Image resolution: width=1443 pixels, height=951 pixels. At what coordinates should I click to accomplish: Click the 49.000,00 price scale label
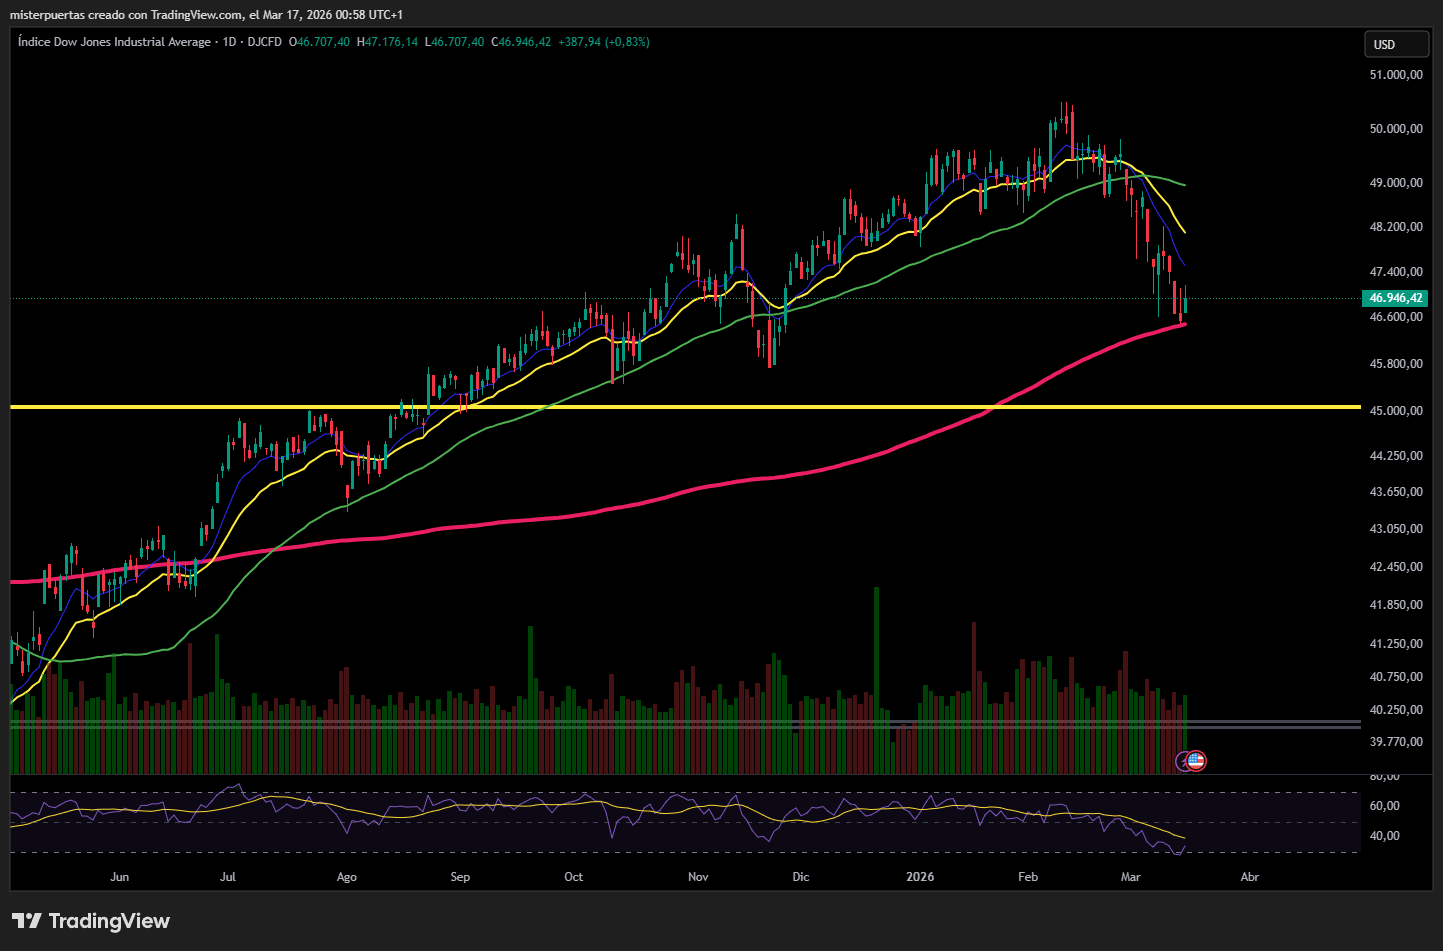(1396, 183)
